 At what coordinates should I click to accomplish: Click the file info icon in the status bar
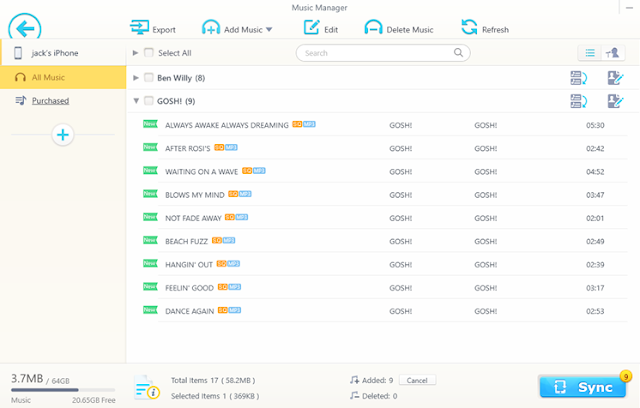tap(147, 388)
